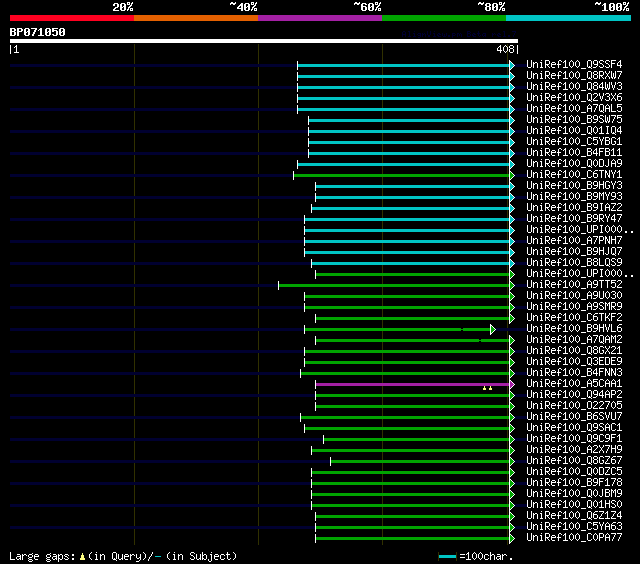Open hit UniRef100_Q8RXW7
Viewport: 640px width, 564px height.
pyautogui.click(x=574, y=75)
